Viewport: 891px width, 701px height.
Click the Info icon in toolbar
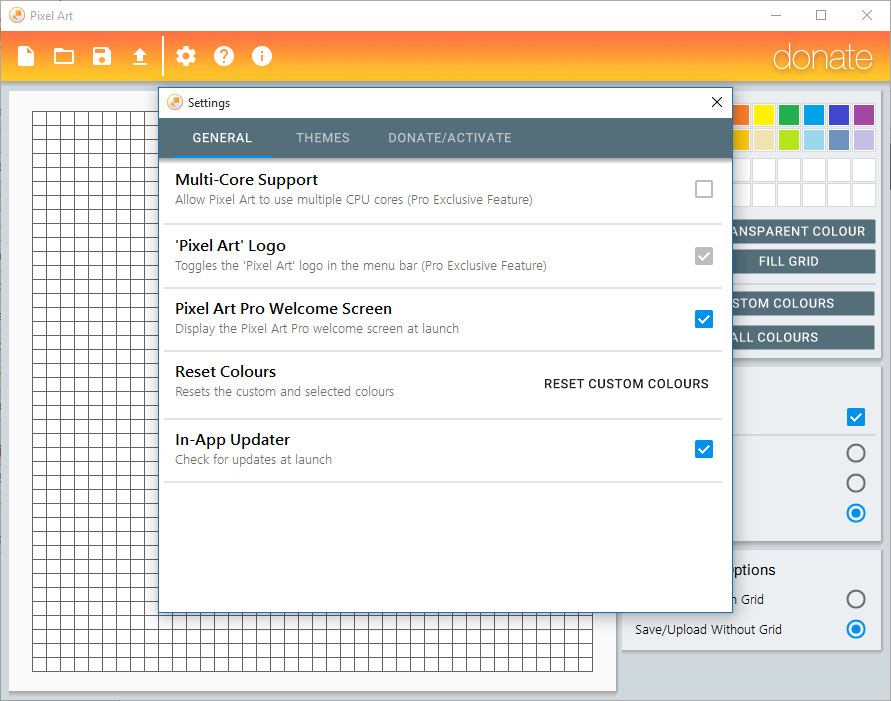262,56
